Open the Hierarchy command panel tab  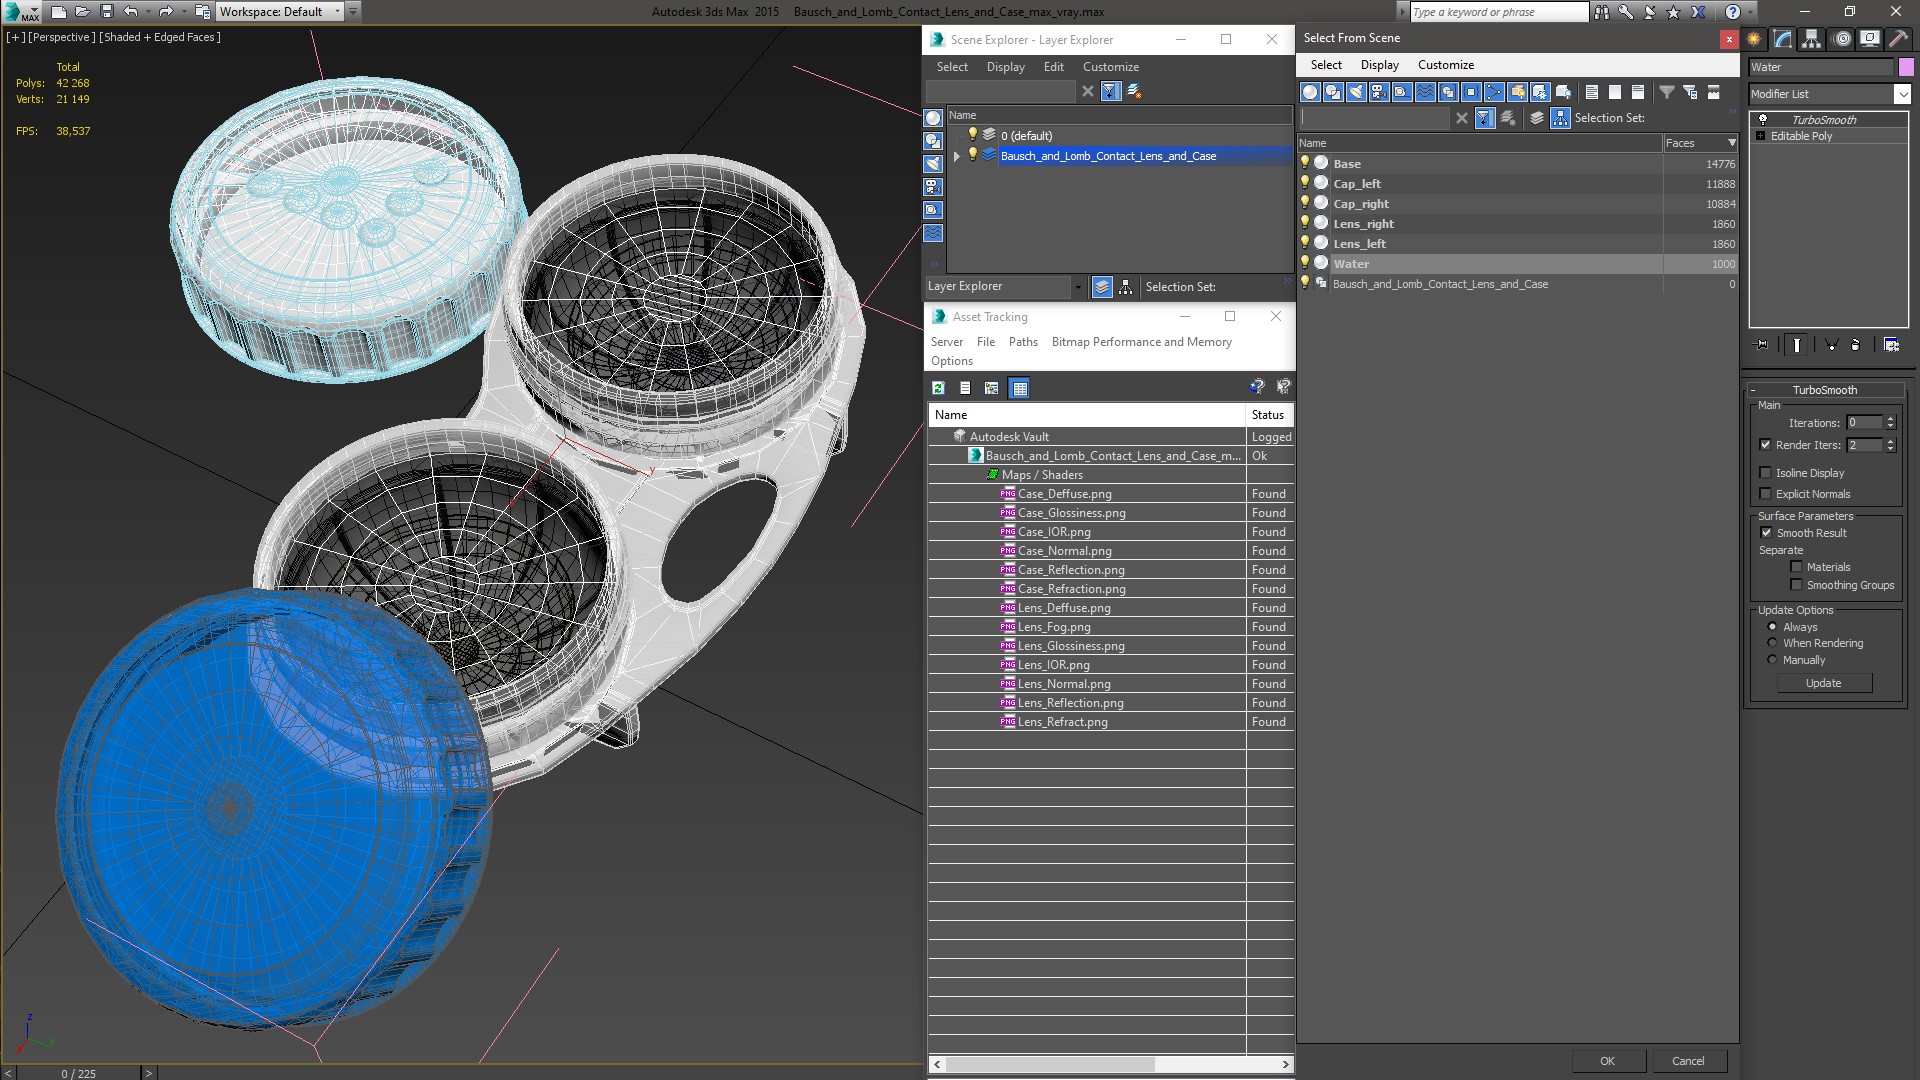click(1812, 39)
